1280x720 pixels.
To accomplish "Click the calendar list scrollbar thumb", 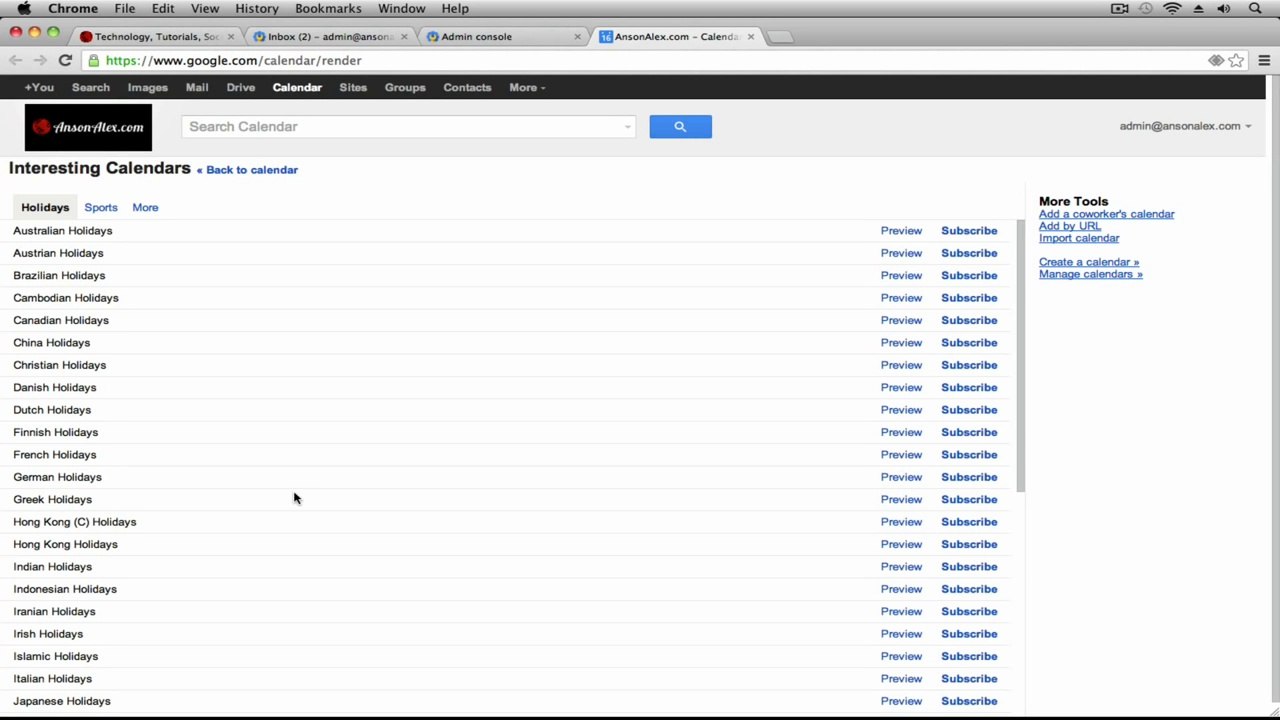I will 1020,355.
